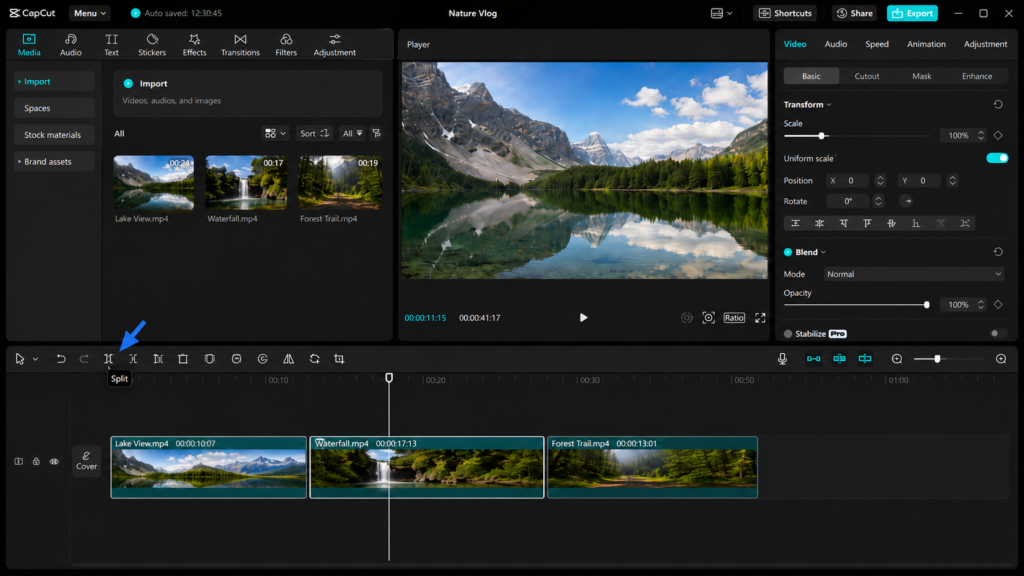Open the Transitions panel
The height and width of the screenshot is (576, 1024).
[x=240, y=44]
